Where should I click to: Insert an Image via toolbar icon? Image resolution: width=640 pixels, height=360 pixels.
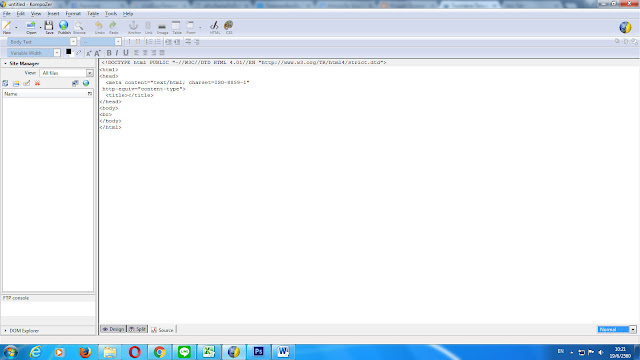pos(162,27)
